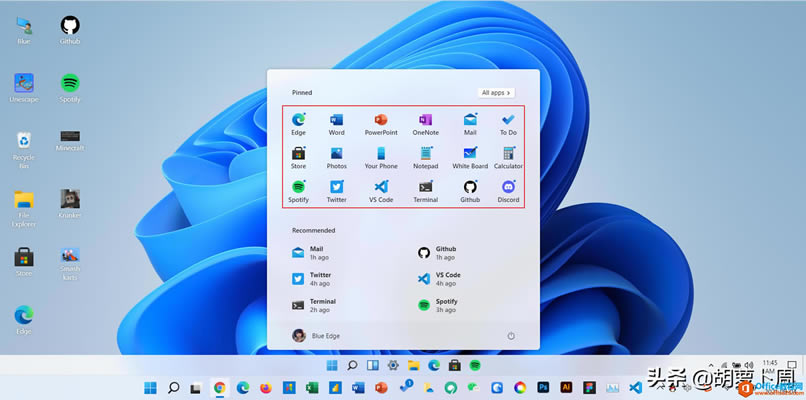Open Spotify icon on upper centered taskbar
The width and height of the screenshot is (806, 400).
click(475, 365)
